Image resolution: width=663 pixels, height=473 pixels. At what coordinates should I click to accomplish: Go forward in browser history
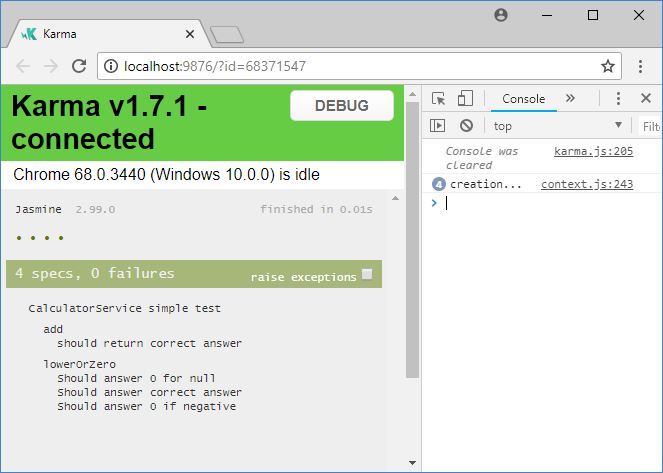51,66
